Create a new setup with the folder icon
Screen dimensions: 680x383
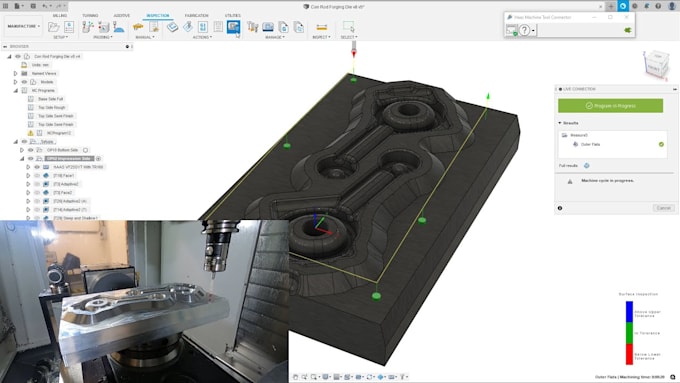tap(54, 27)
